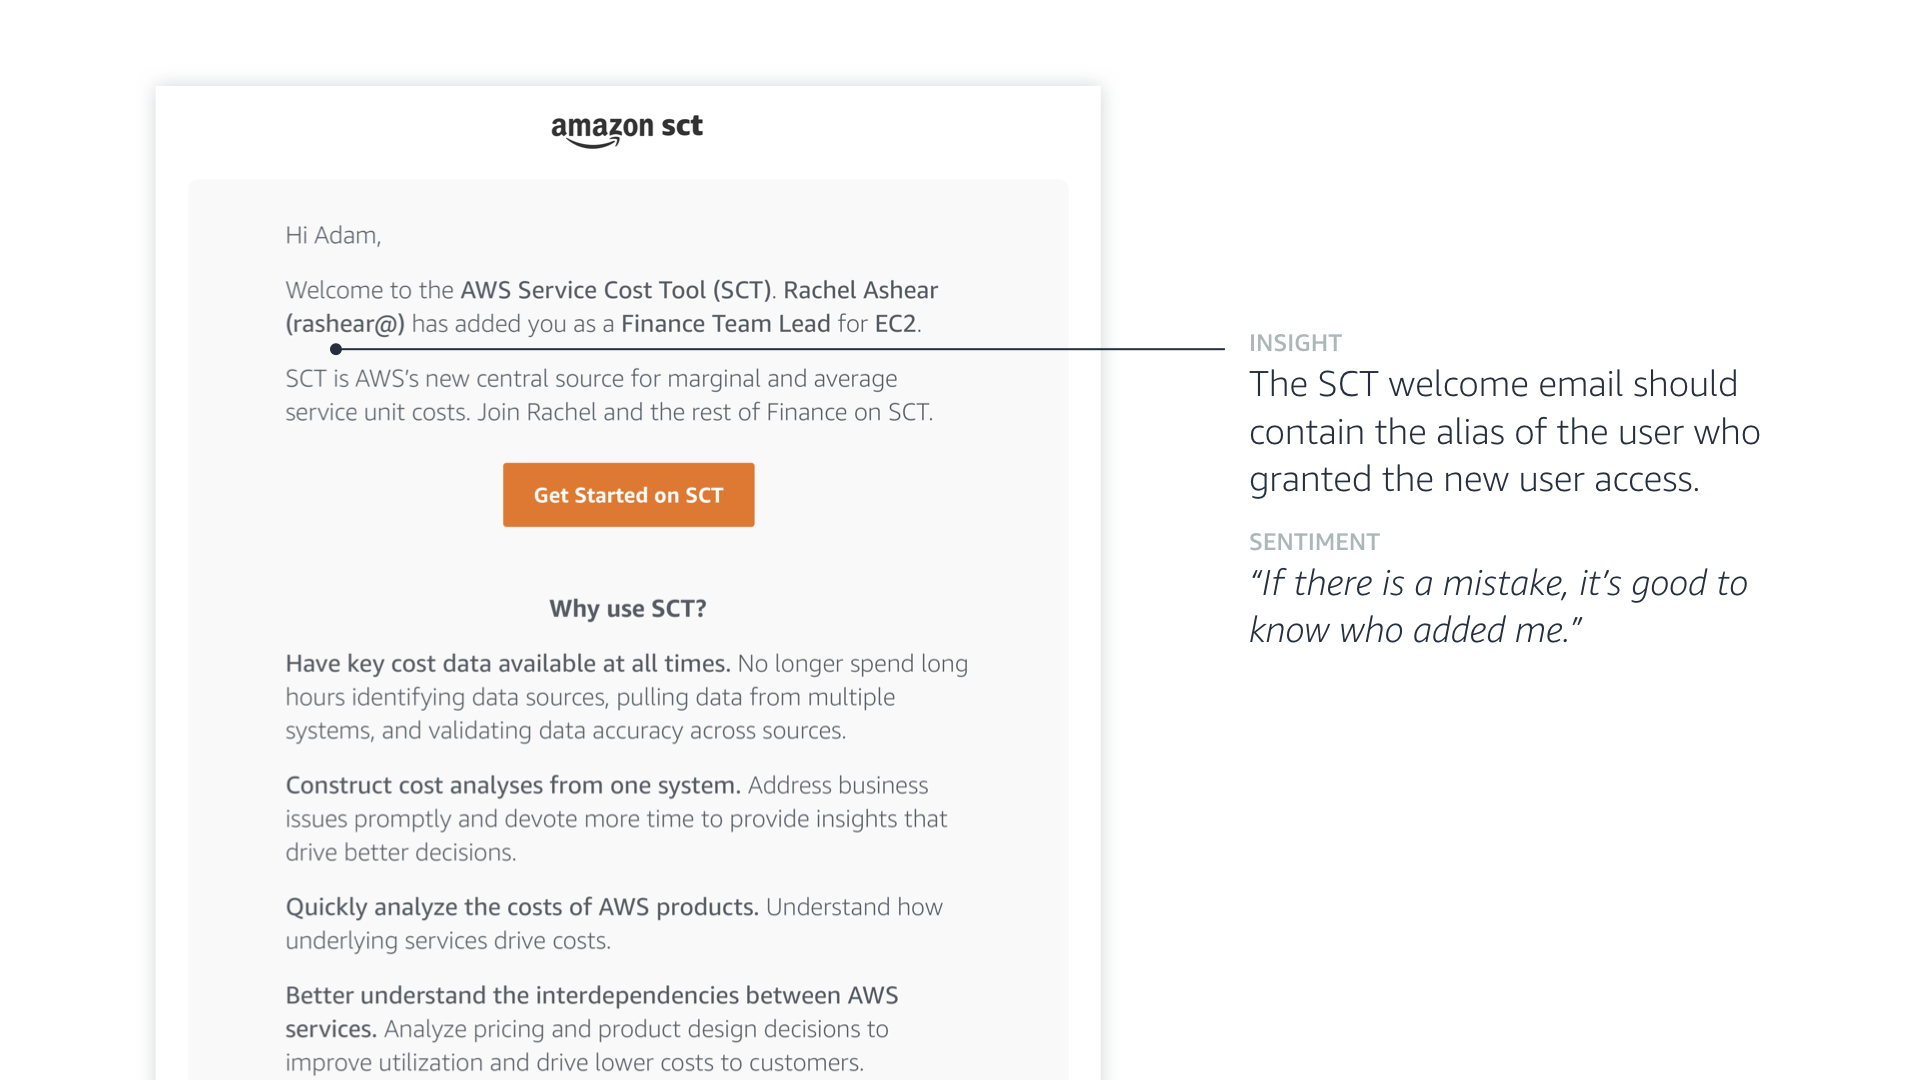Click the INSIGHT label
Image resolution: width=1920 pixels, height=1080 pixels.
coord(1295,343)
